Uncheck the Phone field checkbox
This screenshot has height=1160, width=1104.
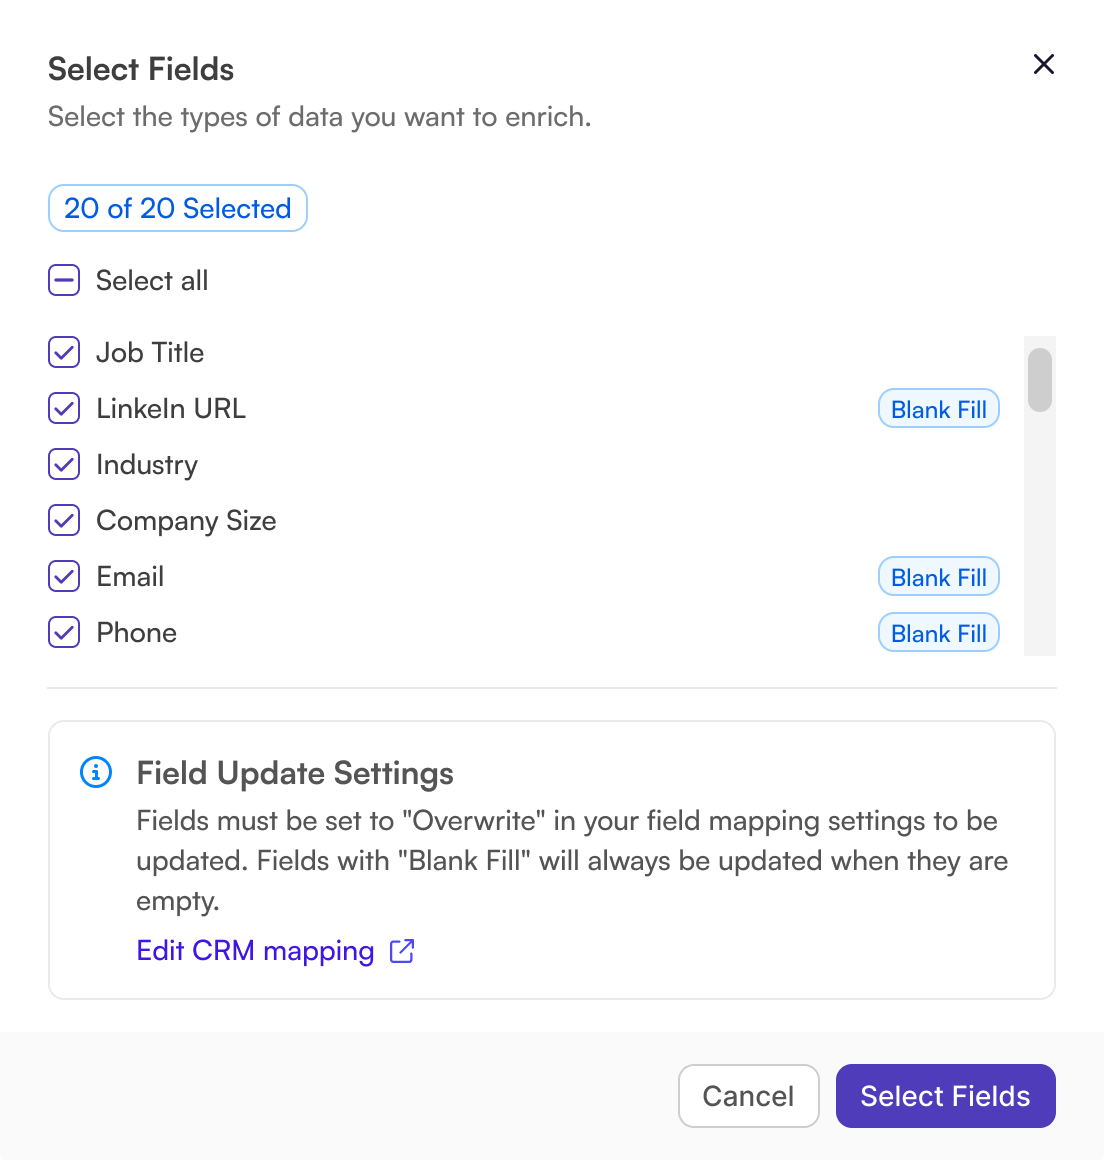point(64,632)
